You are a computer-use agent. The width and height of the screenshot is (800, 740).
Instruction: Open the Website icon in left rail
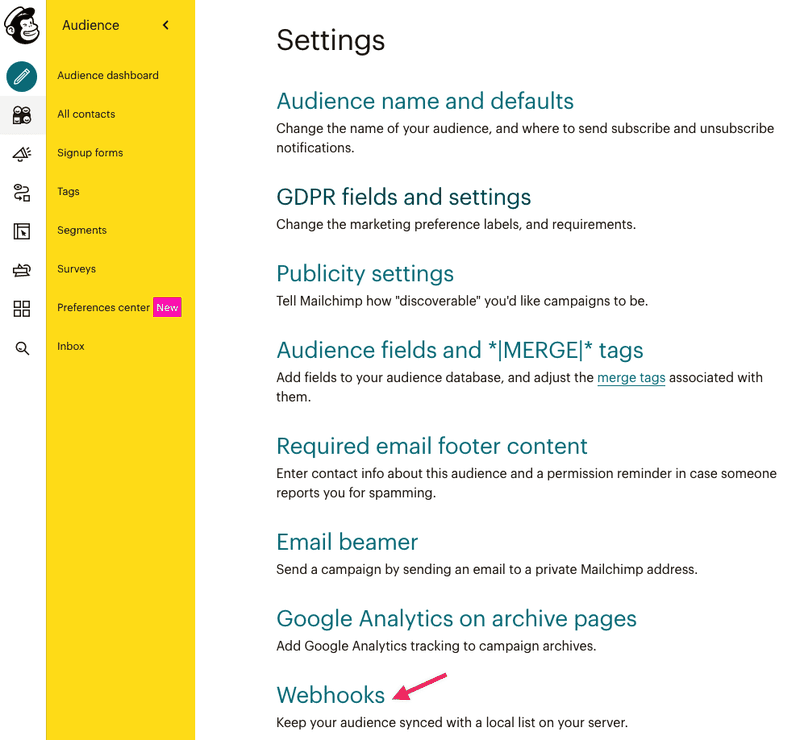(x=22, y=231)
